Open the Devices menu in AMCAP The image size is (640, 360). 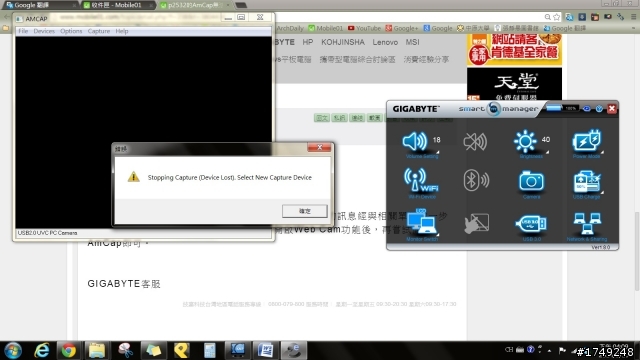(44, 31)
